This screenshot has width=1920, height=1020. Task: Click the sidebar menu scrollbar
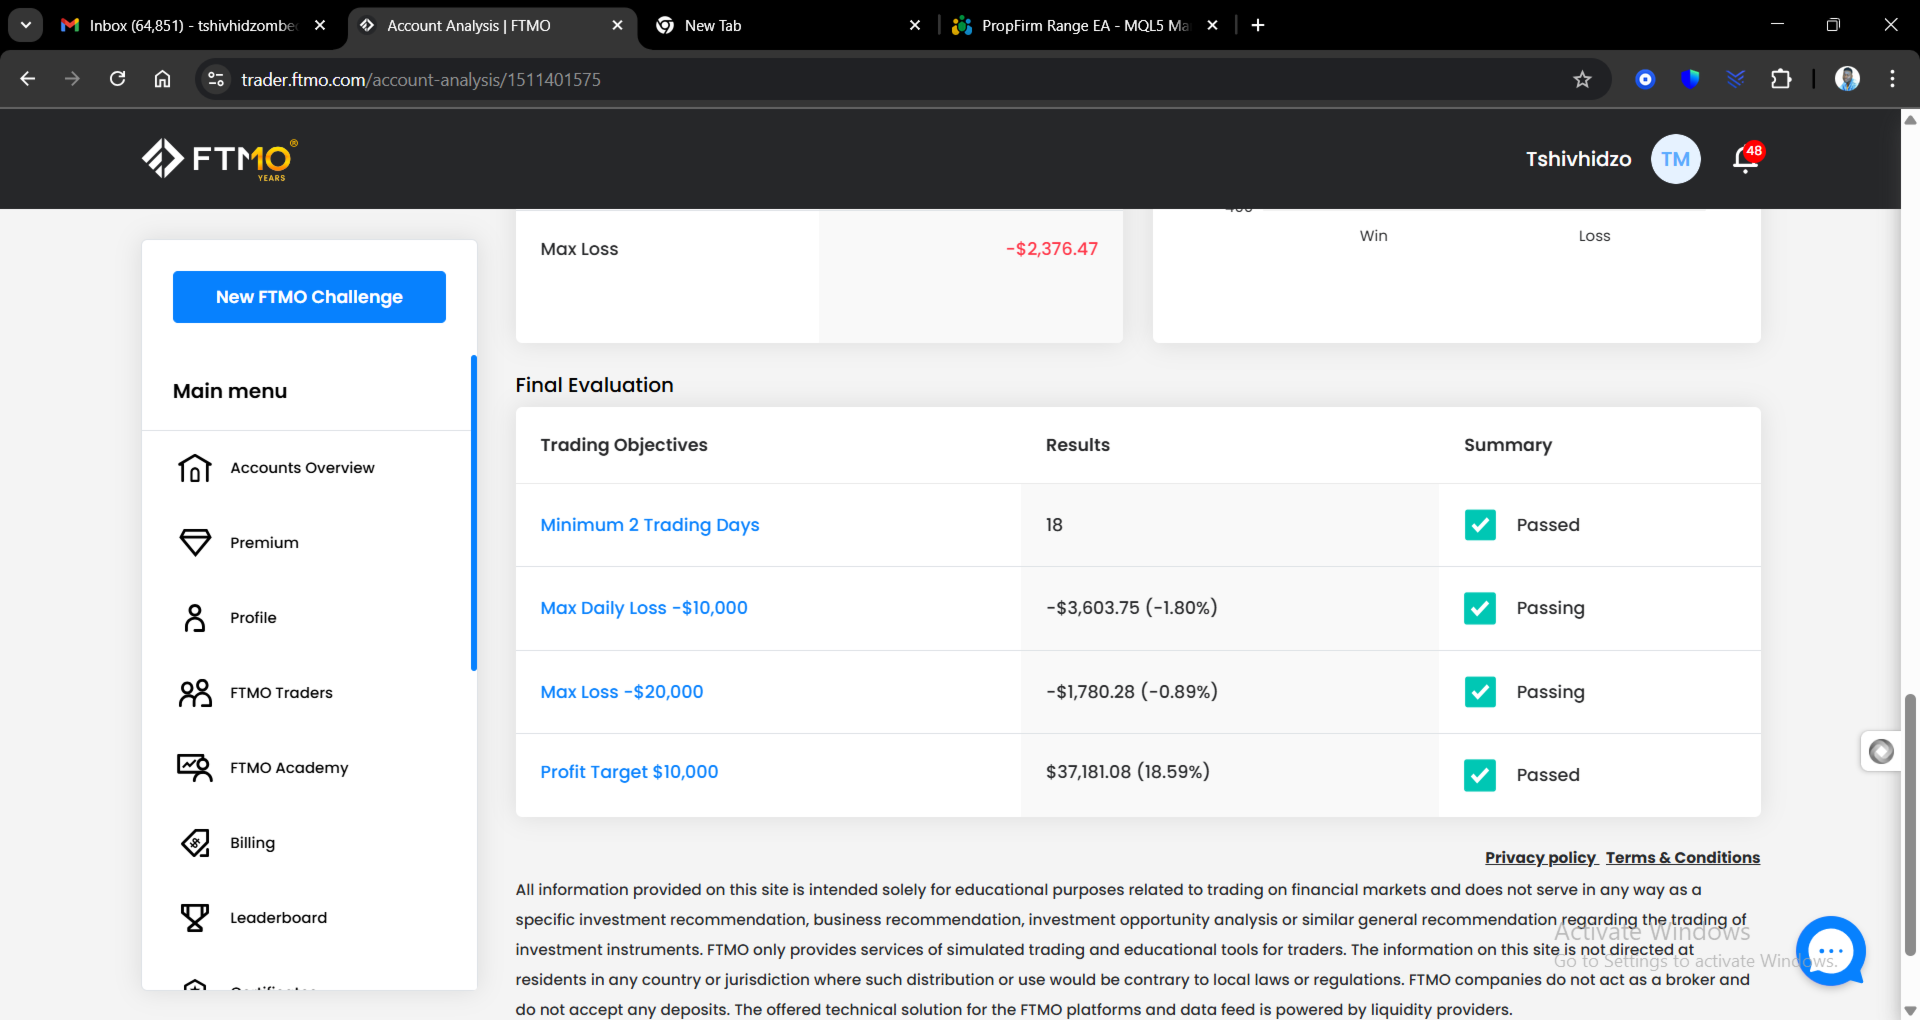click(474, 513)
